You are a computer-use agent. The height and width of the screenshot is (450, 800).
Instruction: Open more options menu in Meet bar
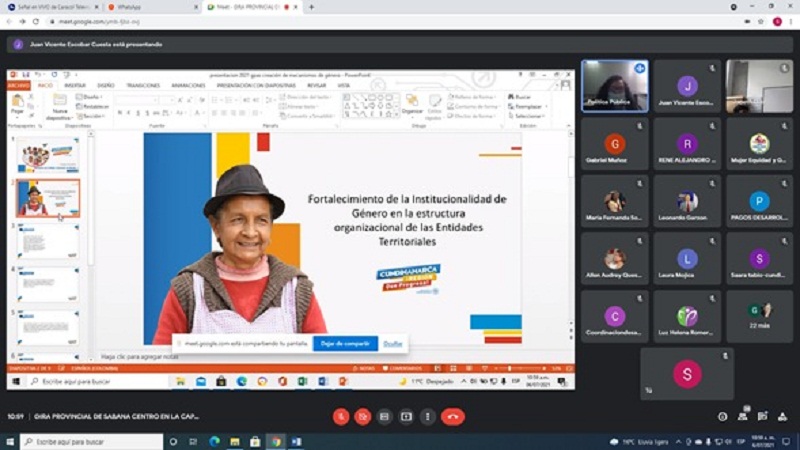(428, 417)
